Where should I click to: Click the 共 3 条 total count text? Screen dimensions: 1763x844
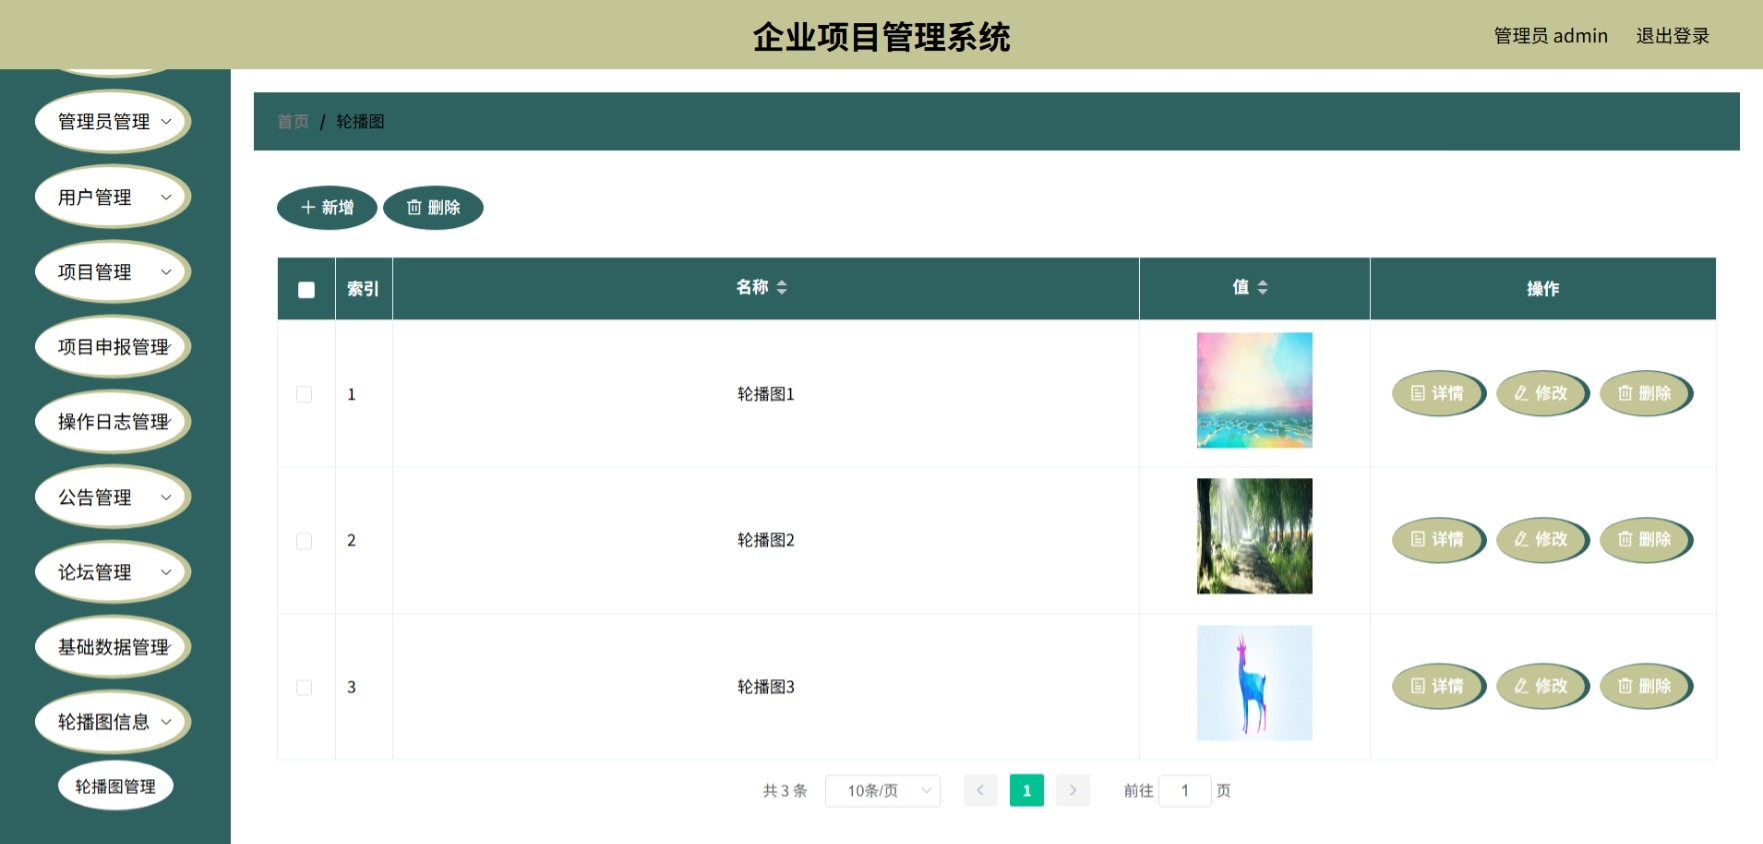click(x=785, y=791)
